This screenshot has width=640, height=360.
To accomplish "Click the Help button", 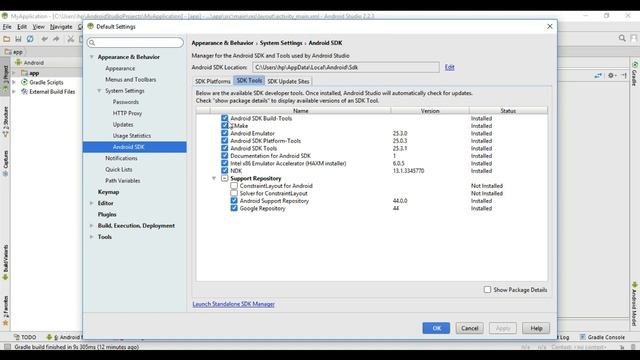I will (x=536, y=328).
